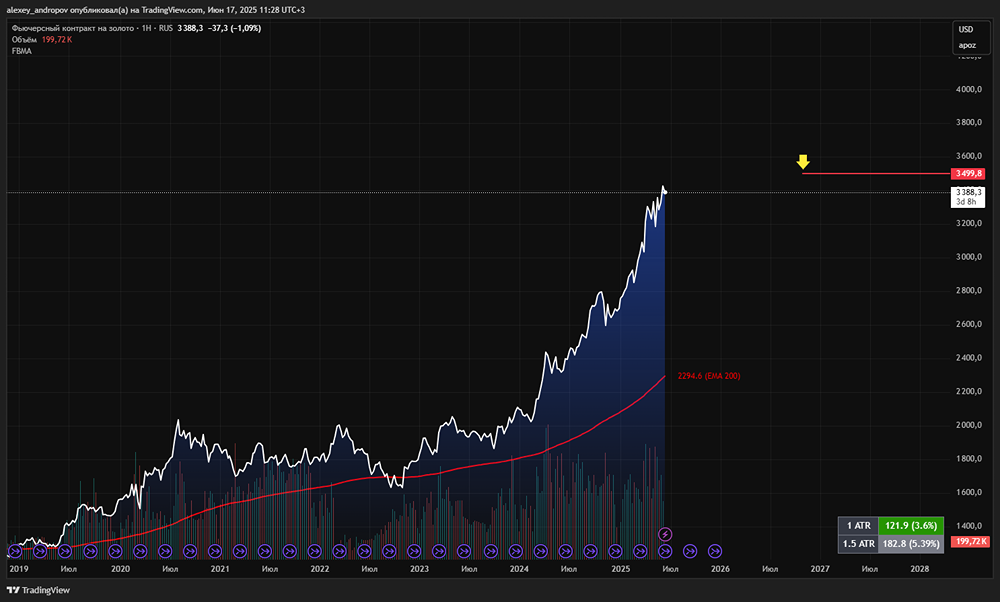The height and width of the screenshot is (602, 1000).
Task: Click the publication header by alexey_andropov
Action: click(156, 10)
